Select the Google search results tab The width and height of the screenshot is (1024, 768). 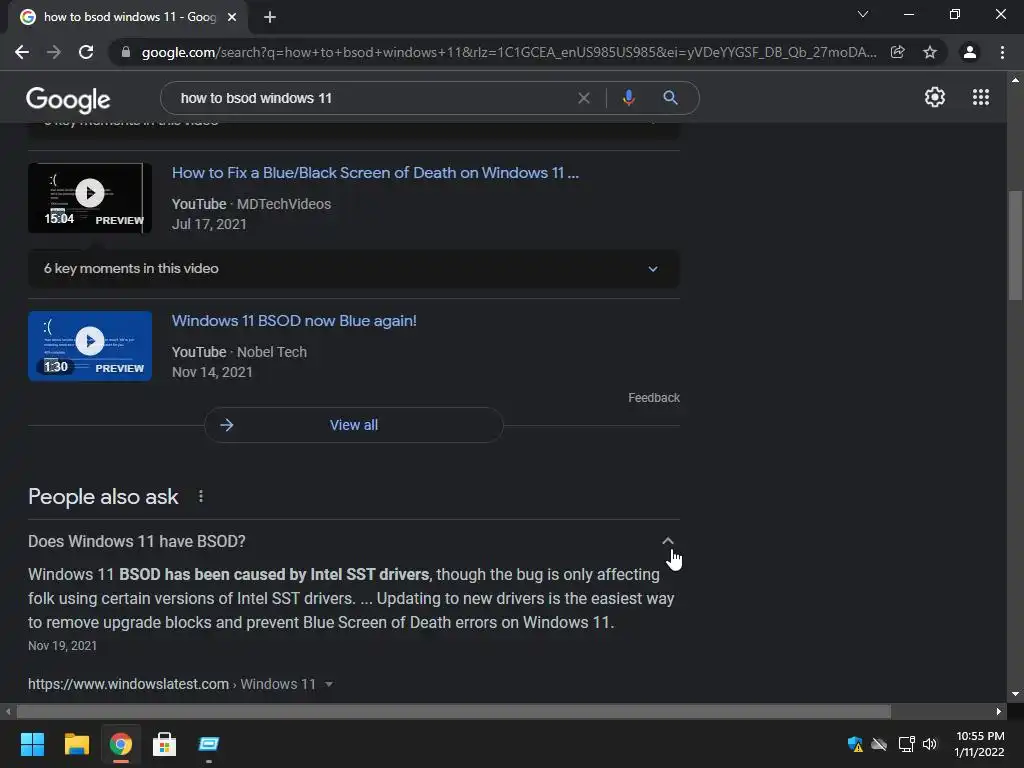pyautogui.click(x=128, y=18)
